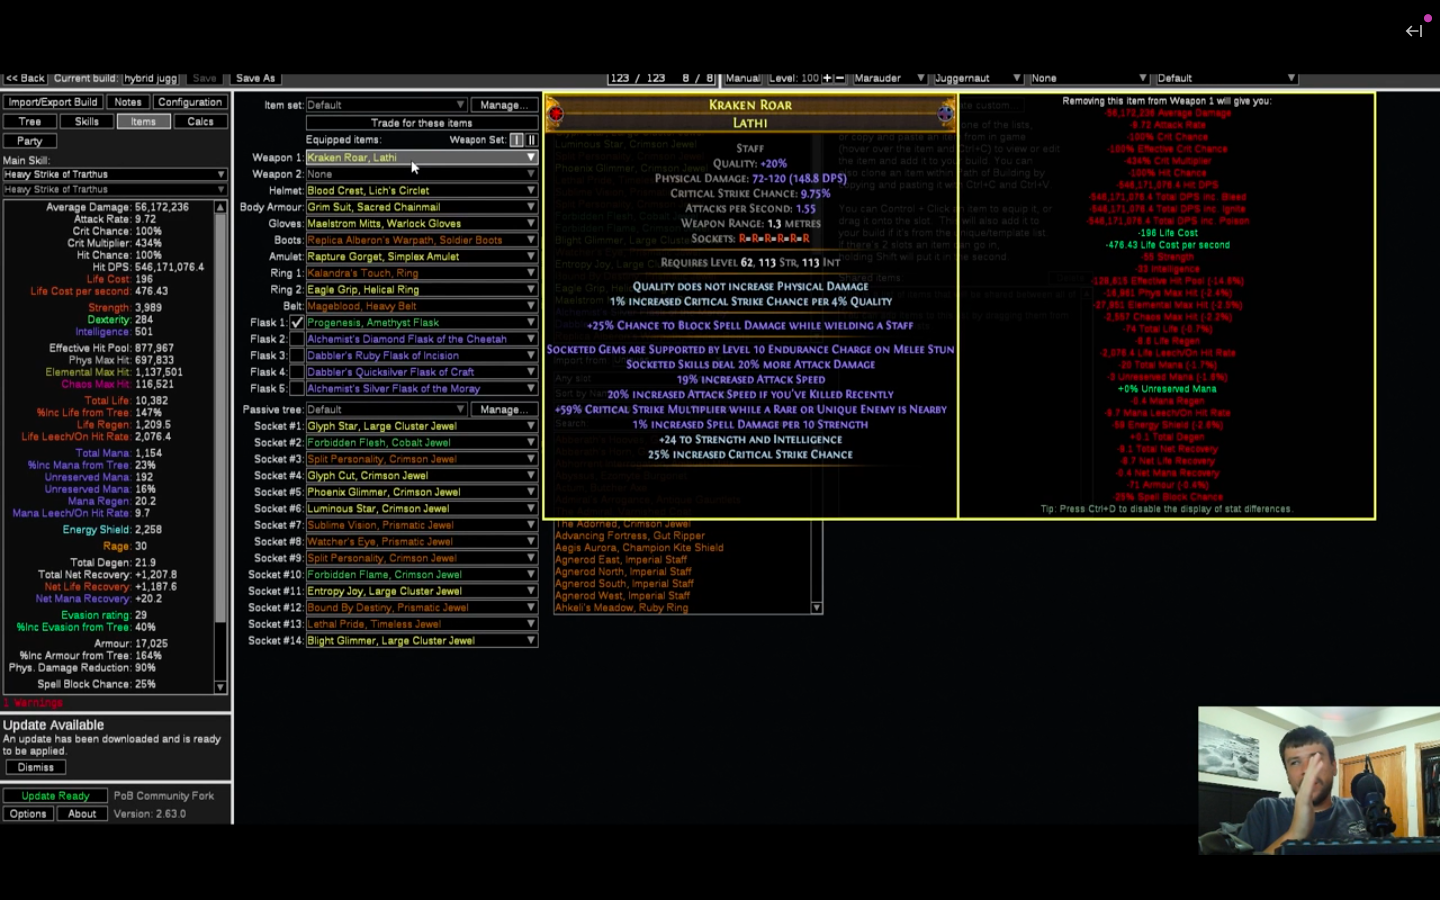
Task: Open the Socket #13 Lethal Pride dropdown
Action: click(x=422, y=624)
